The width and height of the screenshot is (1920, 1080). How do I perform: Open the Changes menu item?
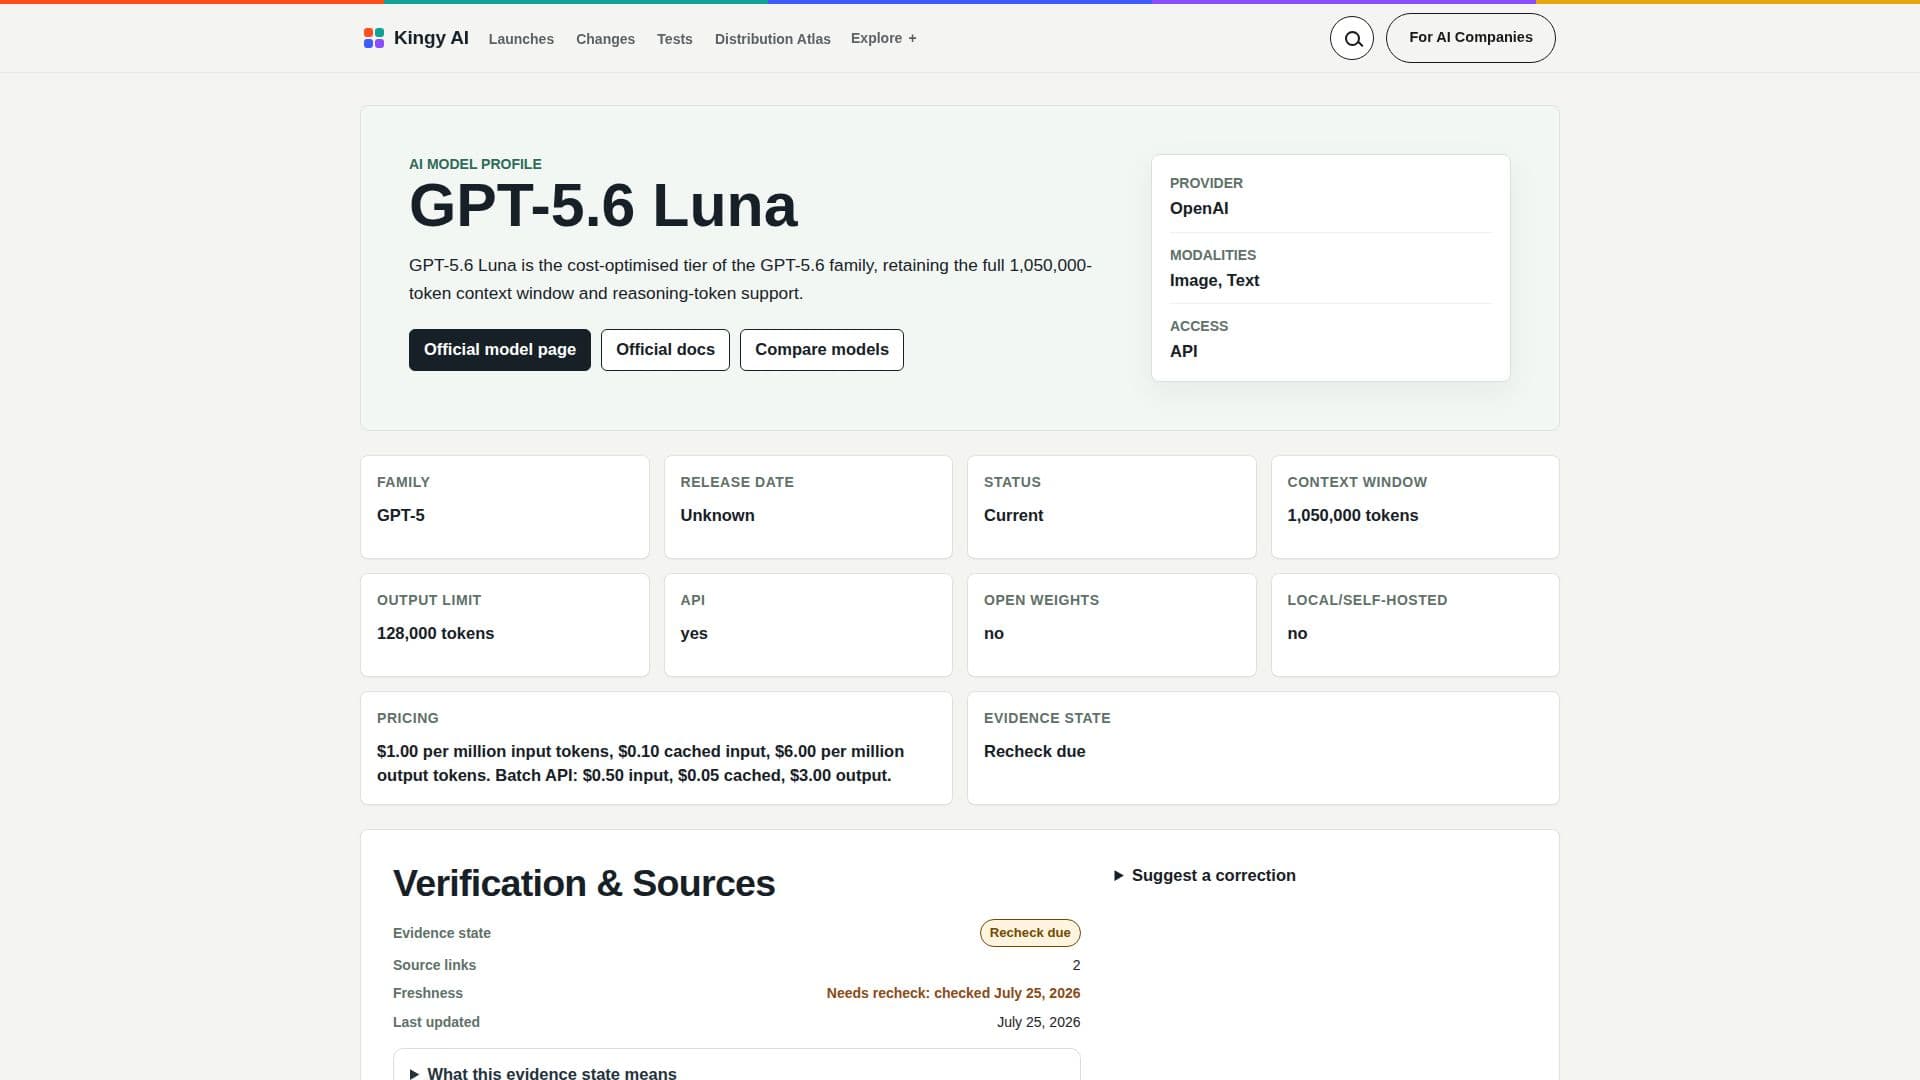(605, 39)
